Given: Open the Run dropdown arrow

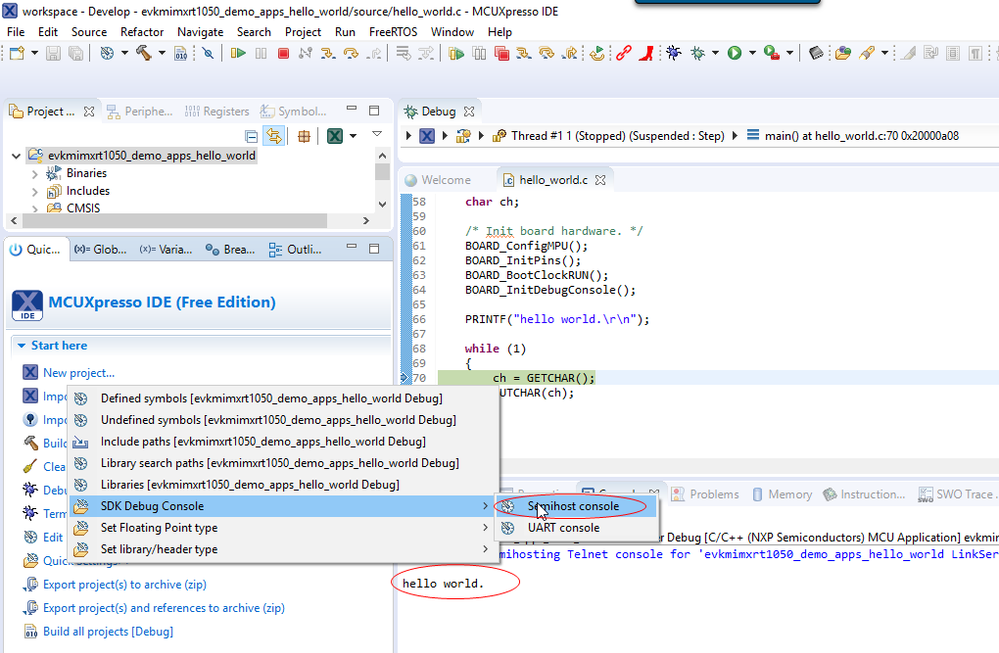Looking at the screenshot, I should [x=752, y=54].
